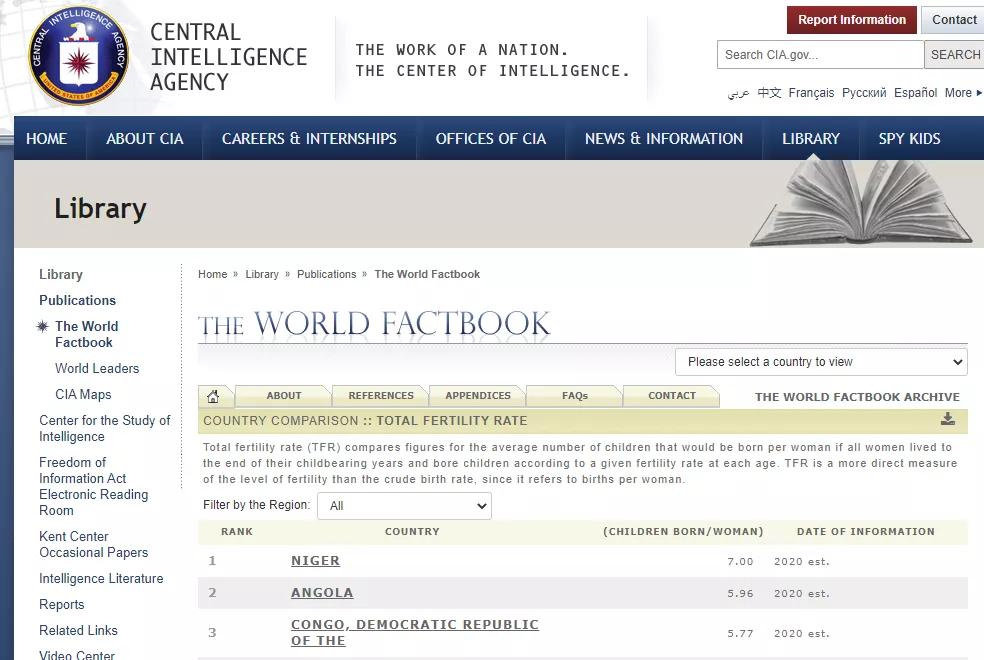Switch site language to Chinese
This screenshot has width=984, height=660.
(769, 93)
